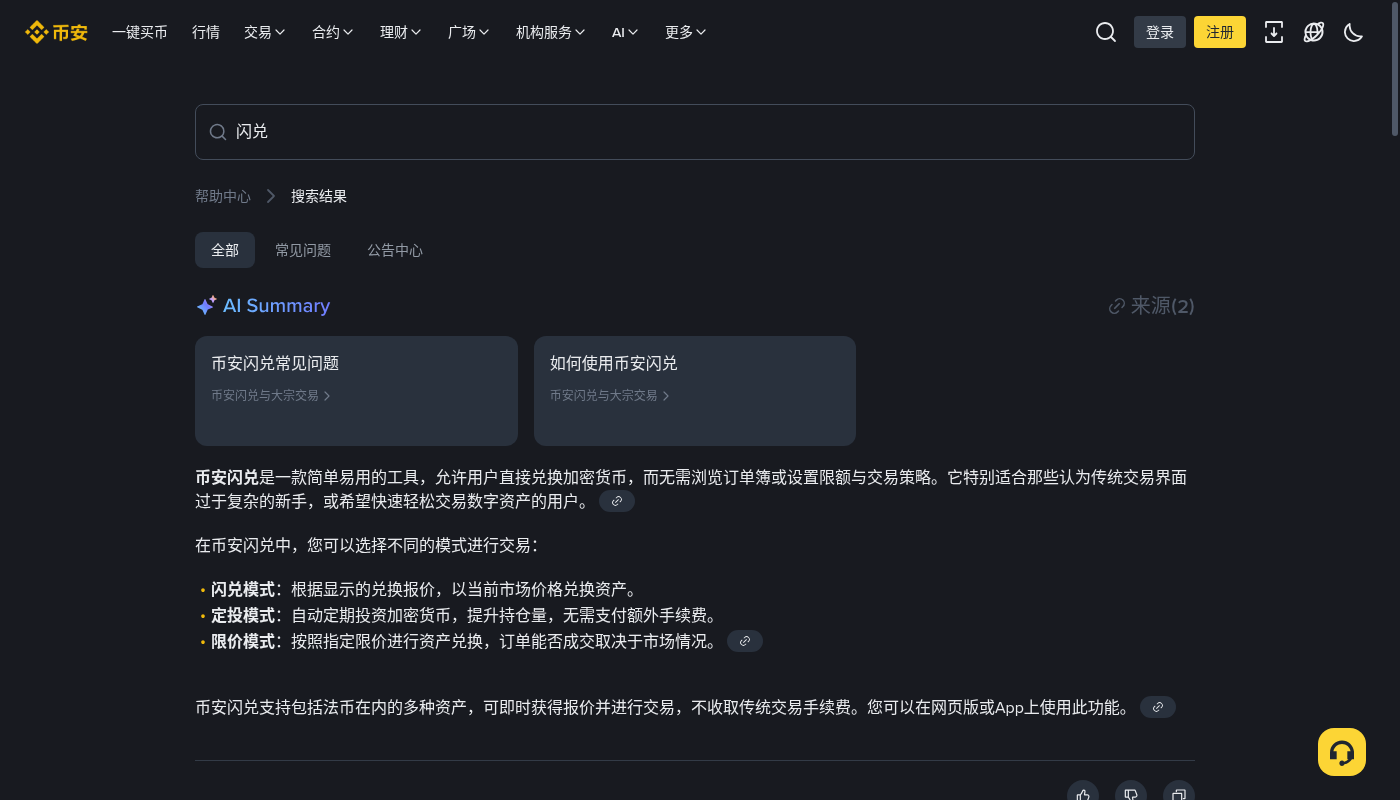Open the customer support headset chat
The image size is (1400, 800).
tap(1342, 752)
